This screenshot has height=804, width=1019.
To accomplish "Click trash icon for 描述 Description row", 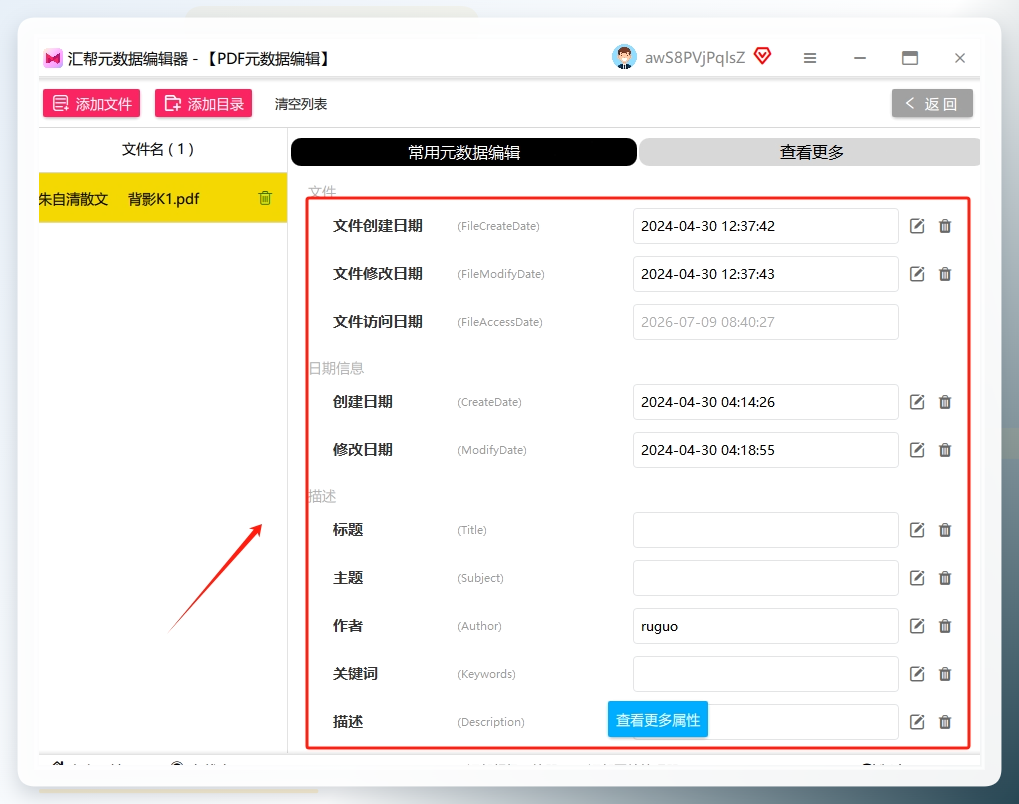I will pos(945,722).
